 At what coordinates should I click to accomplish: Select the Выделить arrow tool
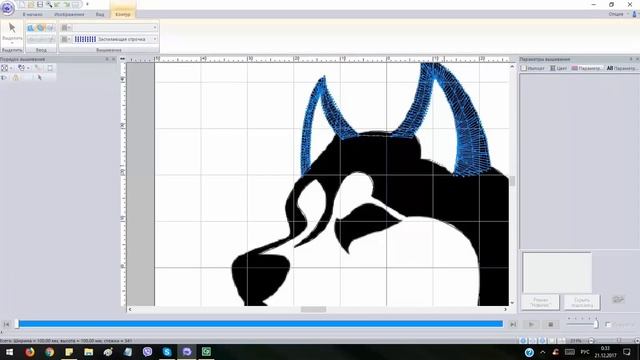point(12,28)
